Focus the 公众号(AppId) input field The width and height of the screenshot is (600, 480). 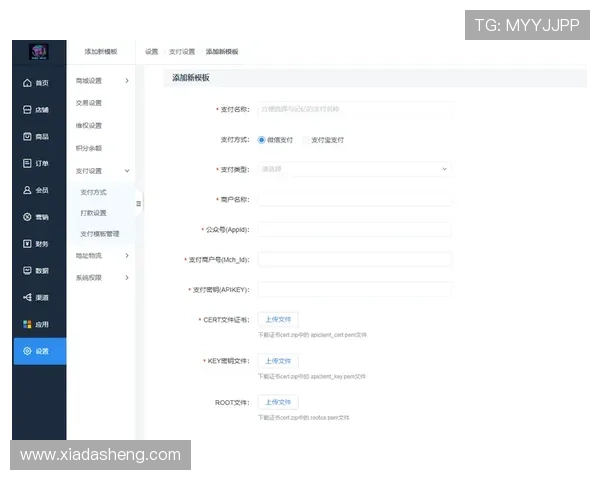pos(355,230)
